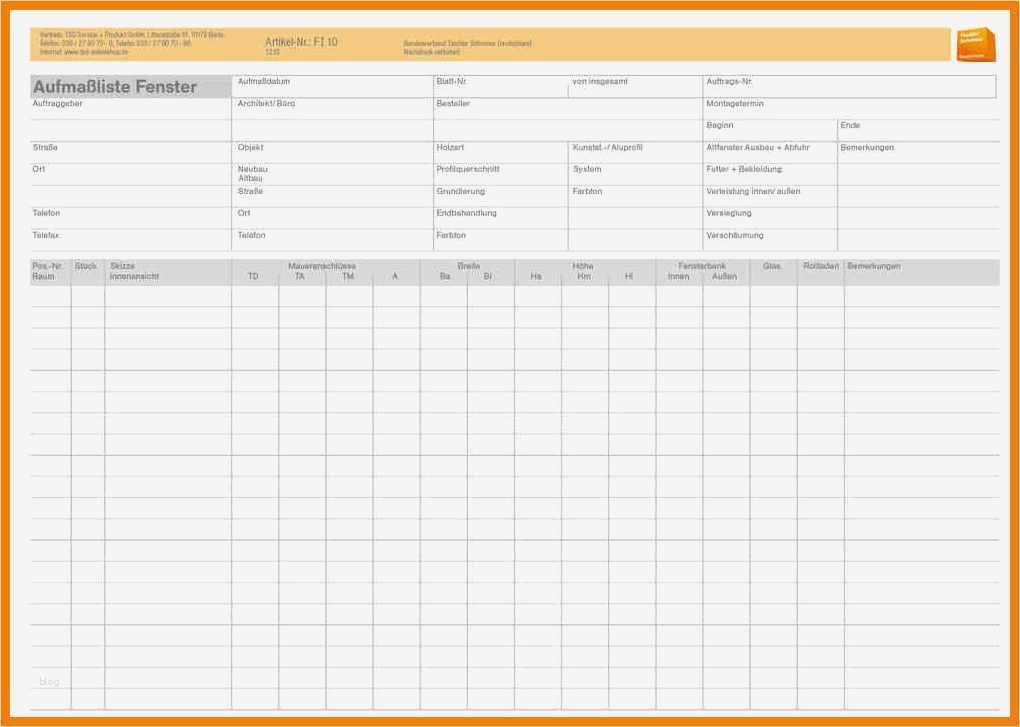1020x727 pixels.
Task: Select the 'Stück' column header
Action: (x=86, y=266)
